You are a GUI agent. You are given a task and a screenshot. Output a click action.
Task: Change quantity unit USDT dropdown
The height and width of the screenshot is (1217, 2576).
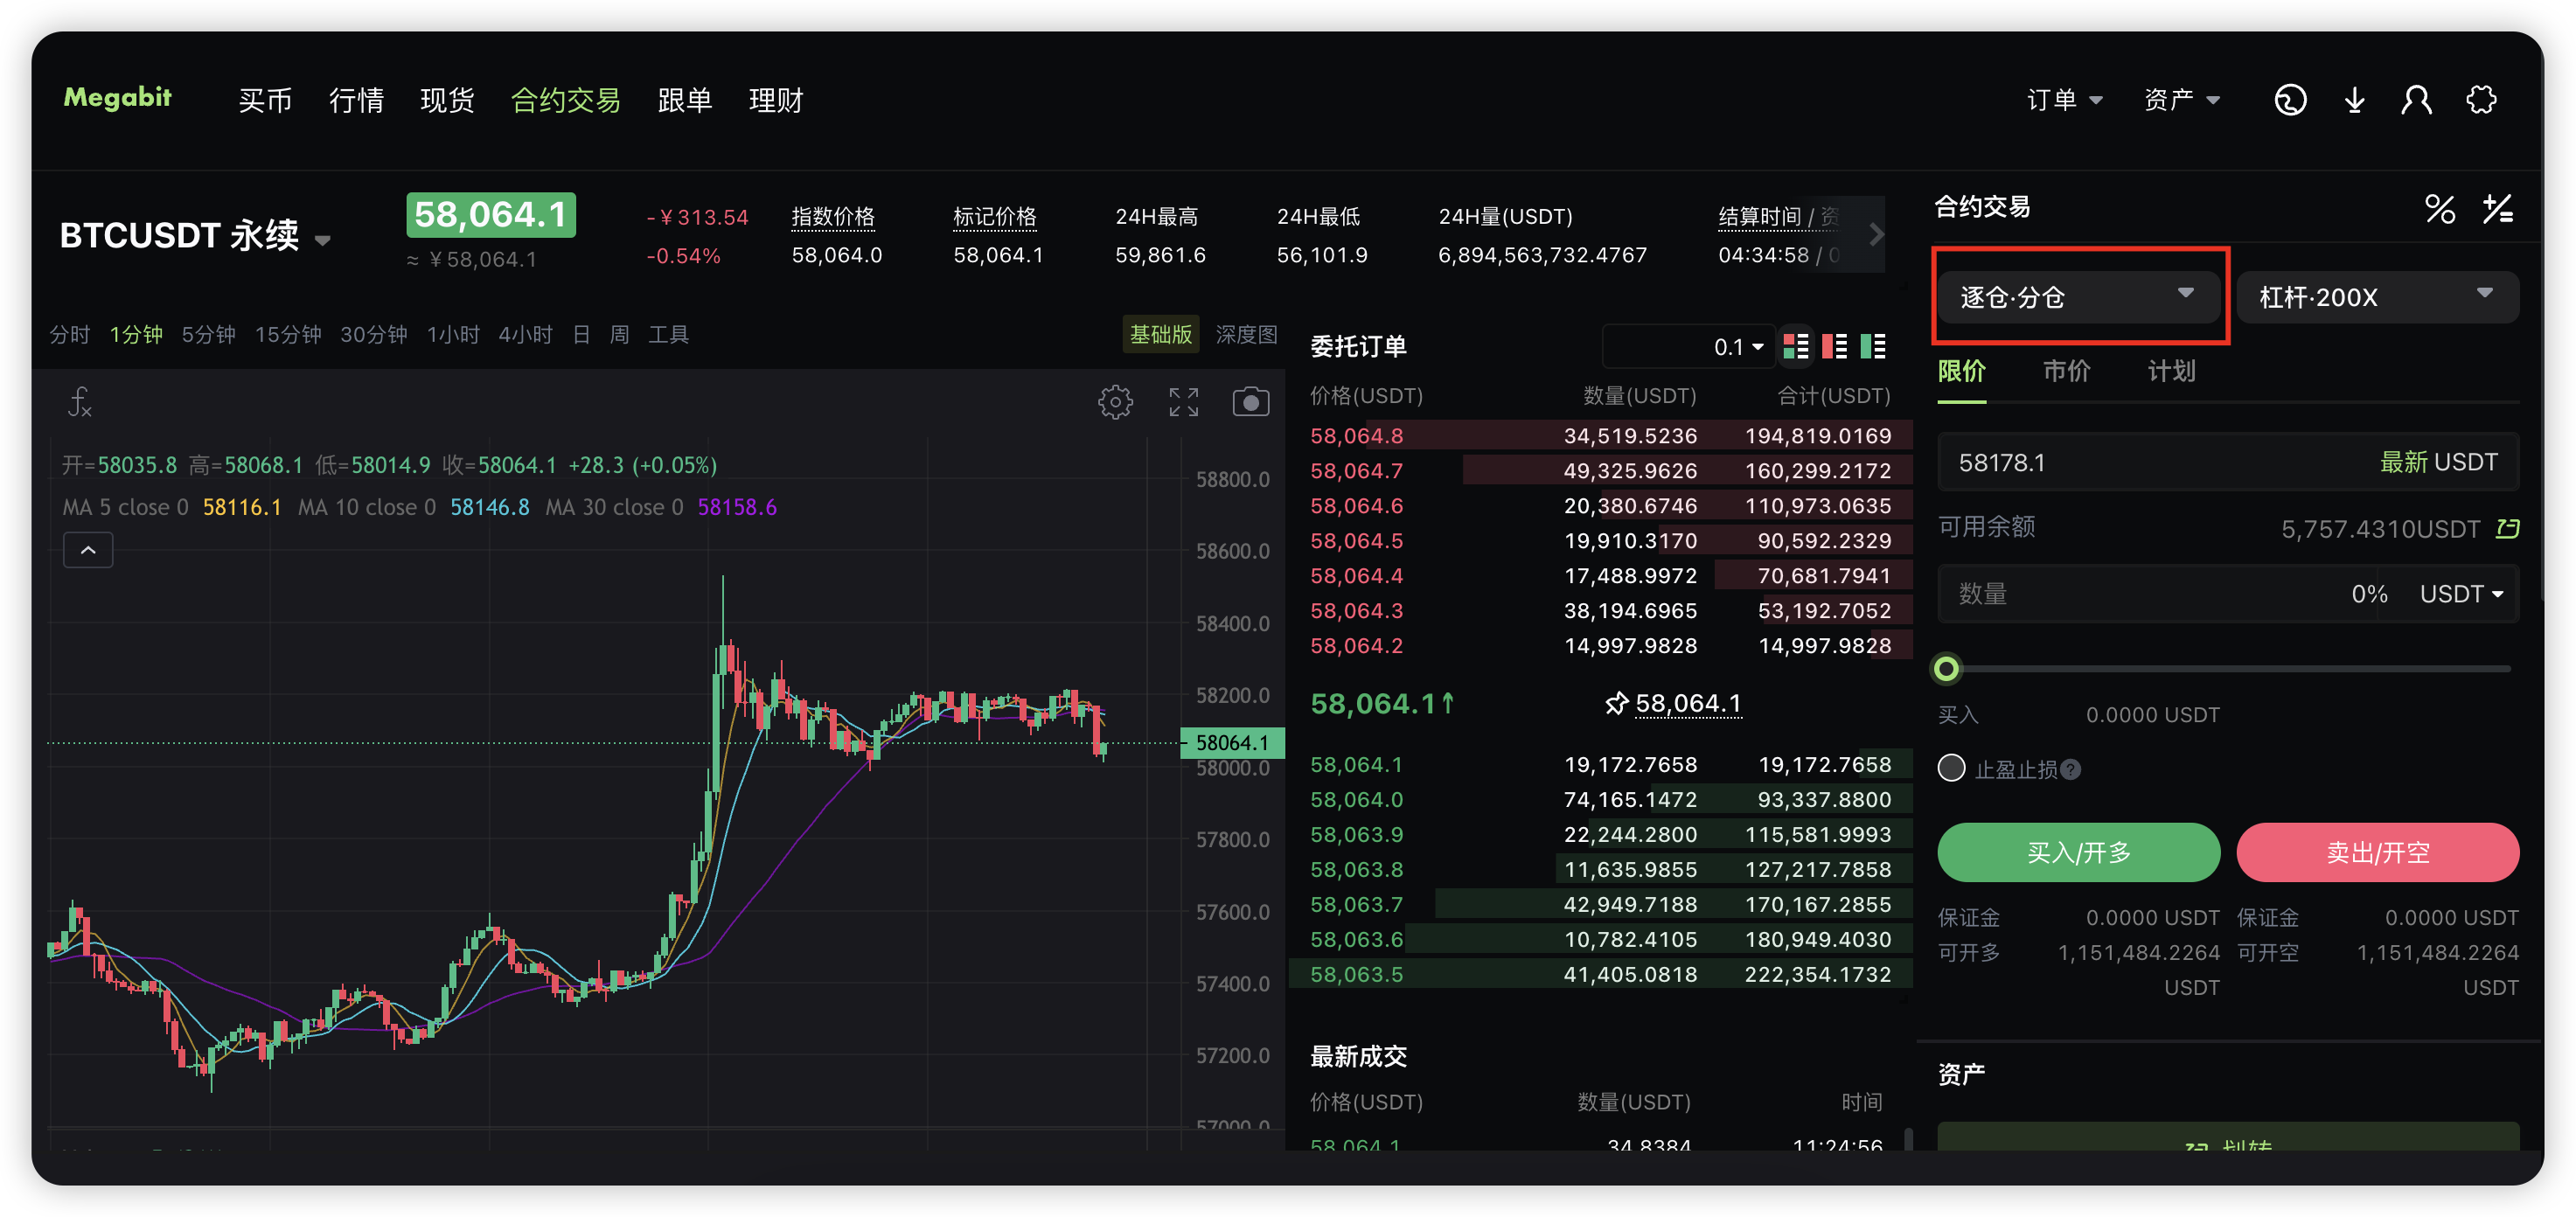(x=2461, y=594)
